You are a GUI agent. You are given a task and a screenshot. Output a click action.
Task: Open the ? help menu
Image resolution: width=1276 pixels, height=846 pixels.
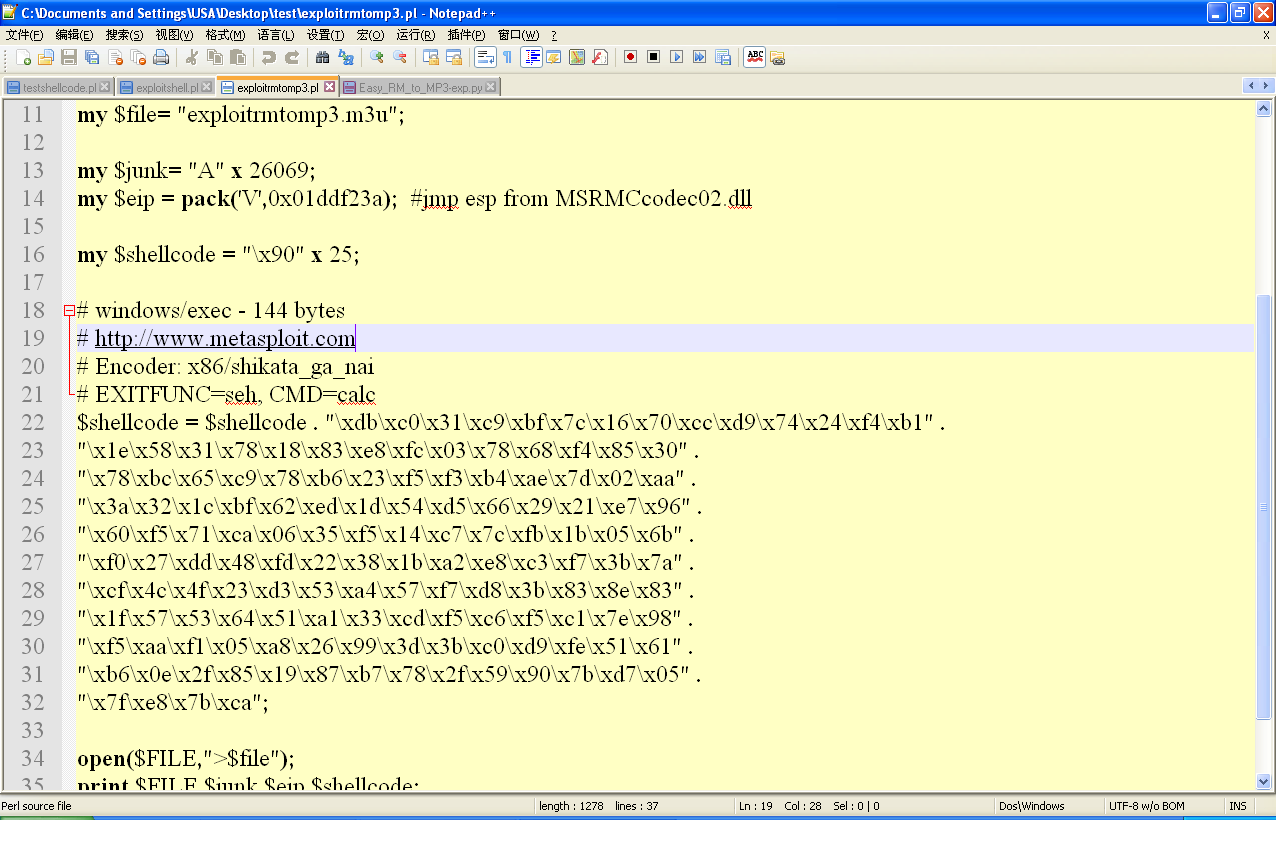[554, 35]
